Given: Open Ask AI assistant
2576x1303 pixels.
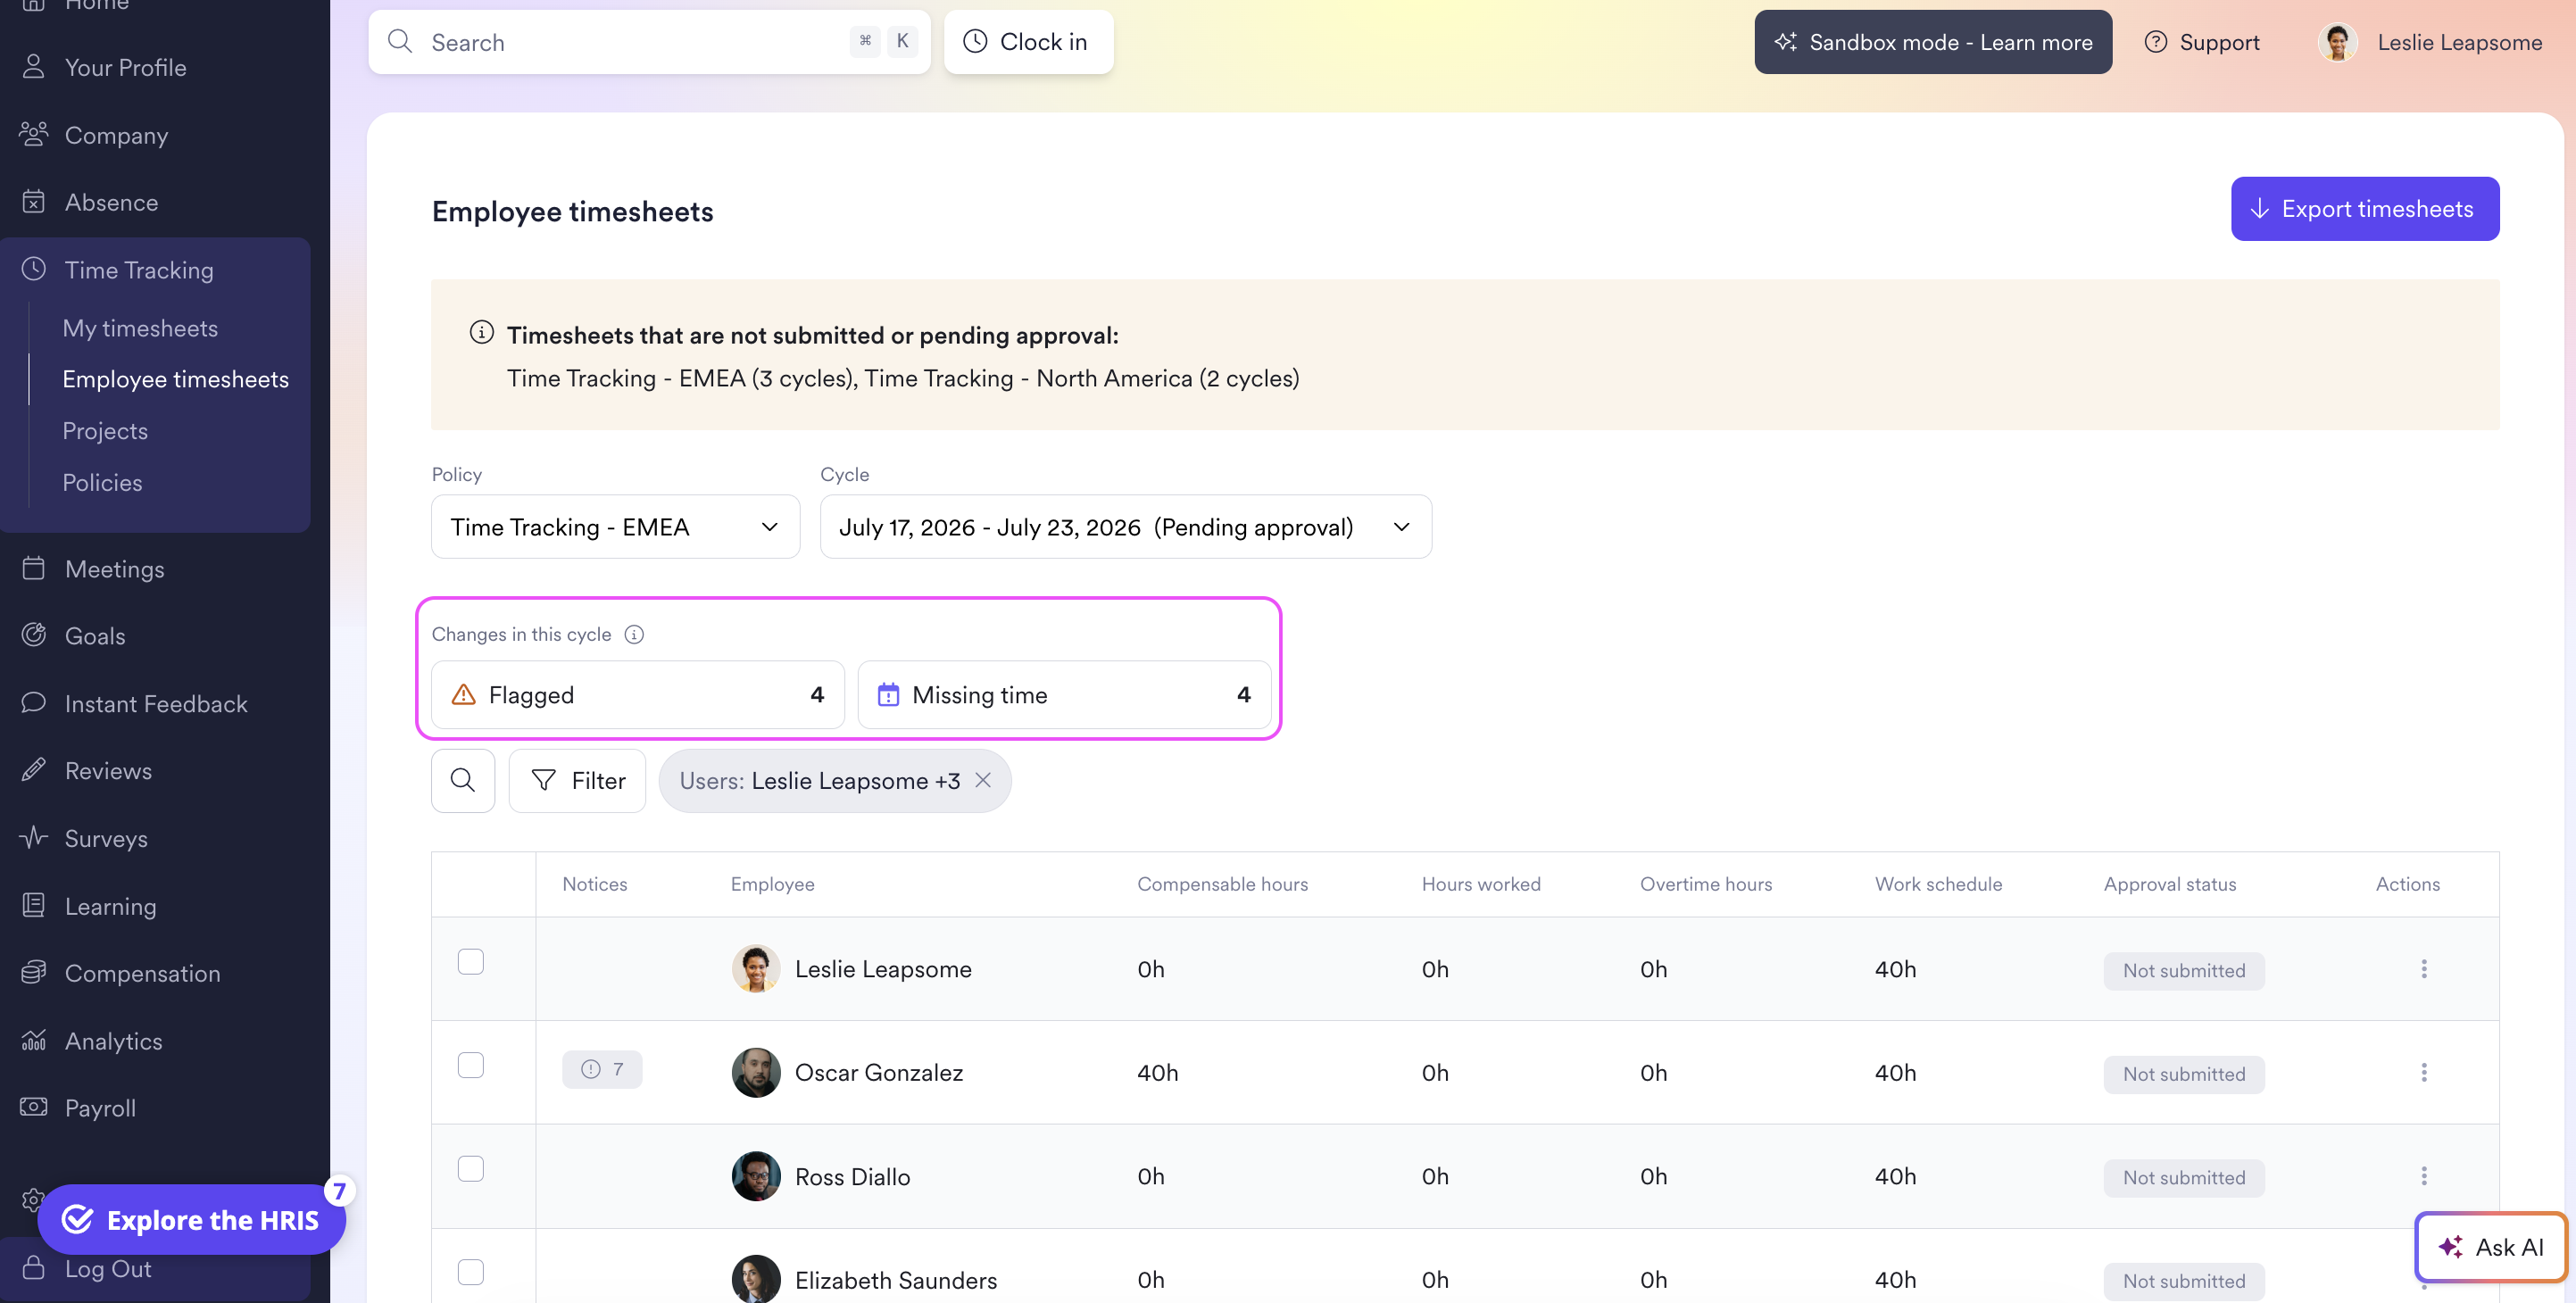Looking at the screenshot, I should click(x=2491, y=1247).
